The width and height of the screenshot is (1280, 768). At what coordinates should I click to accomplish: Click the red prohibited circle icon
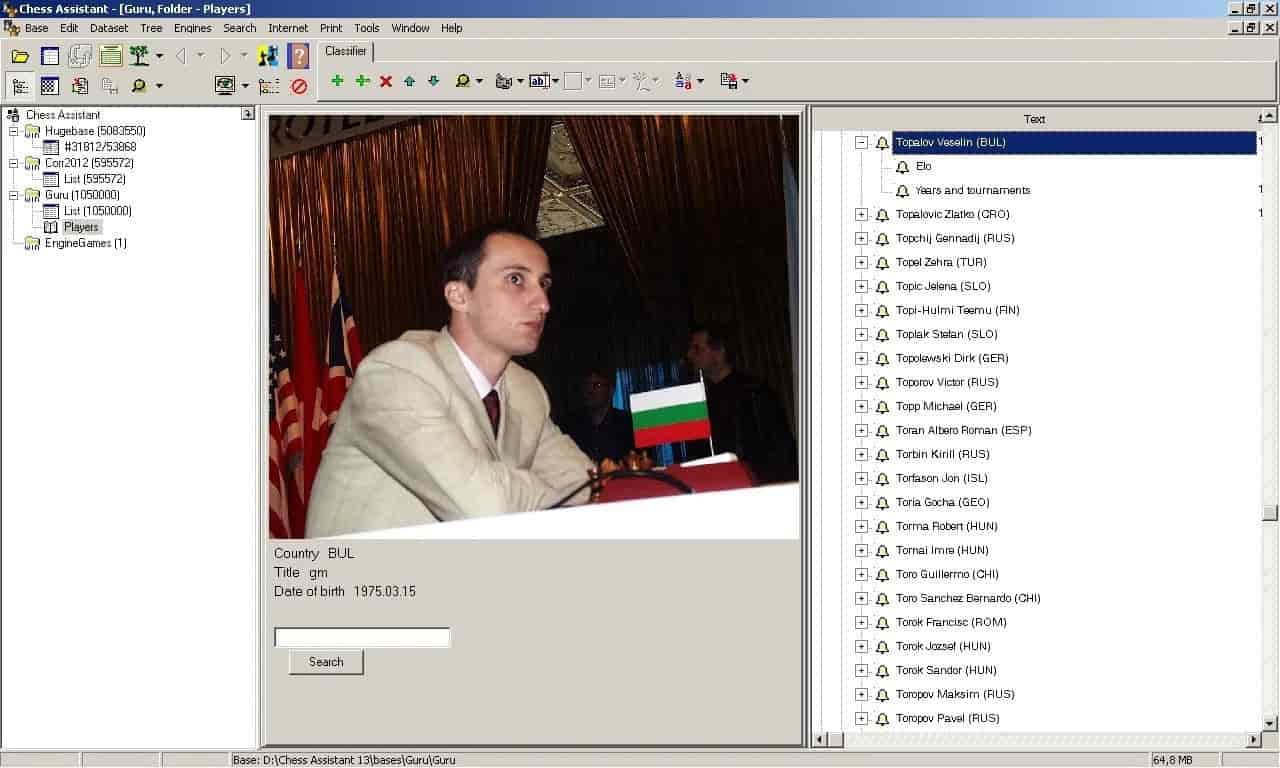(298, 86)
